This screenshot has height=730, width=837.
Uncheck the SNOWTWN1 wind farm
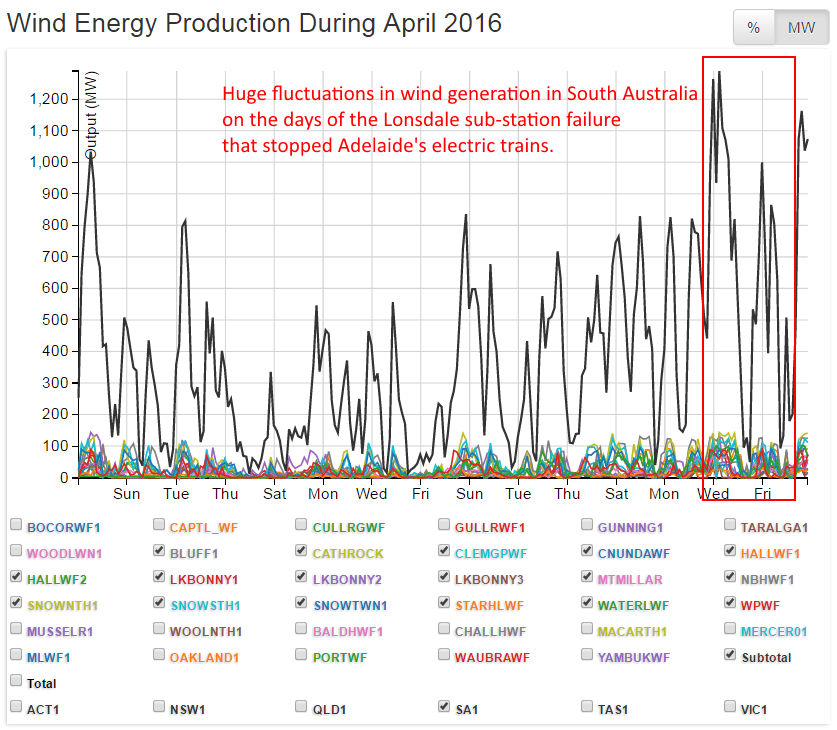[x=300, y=604]
